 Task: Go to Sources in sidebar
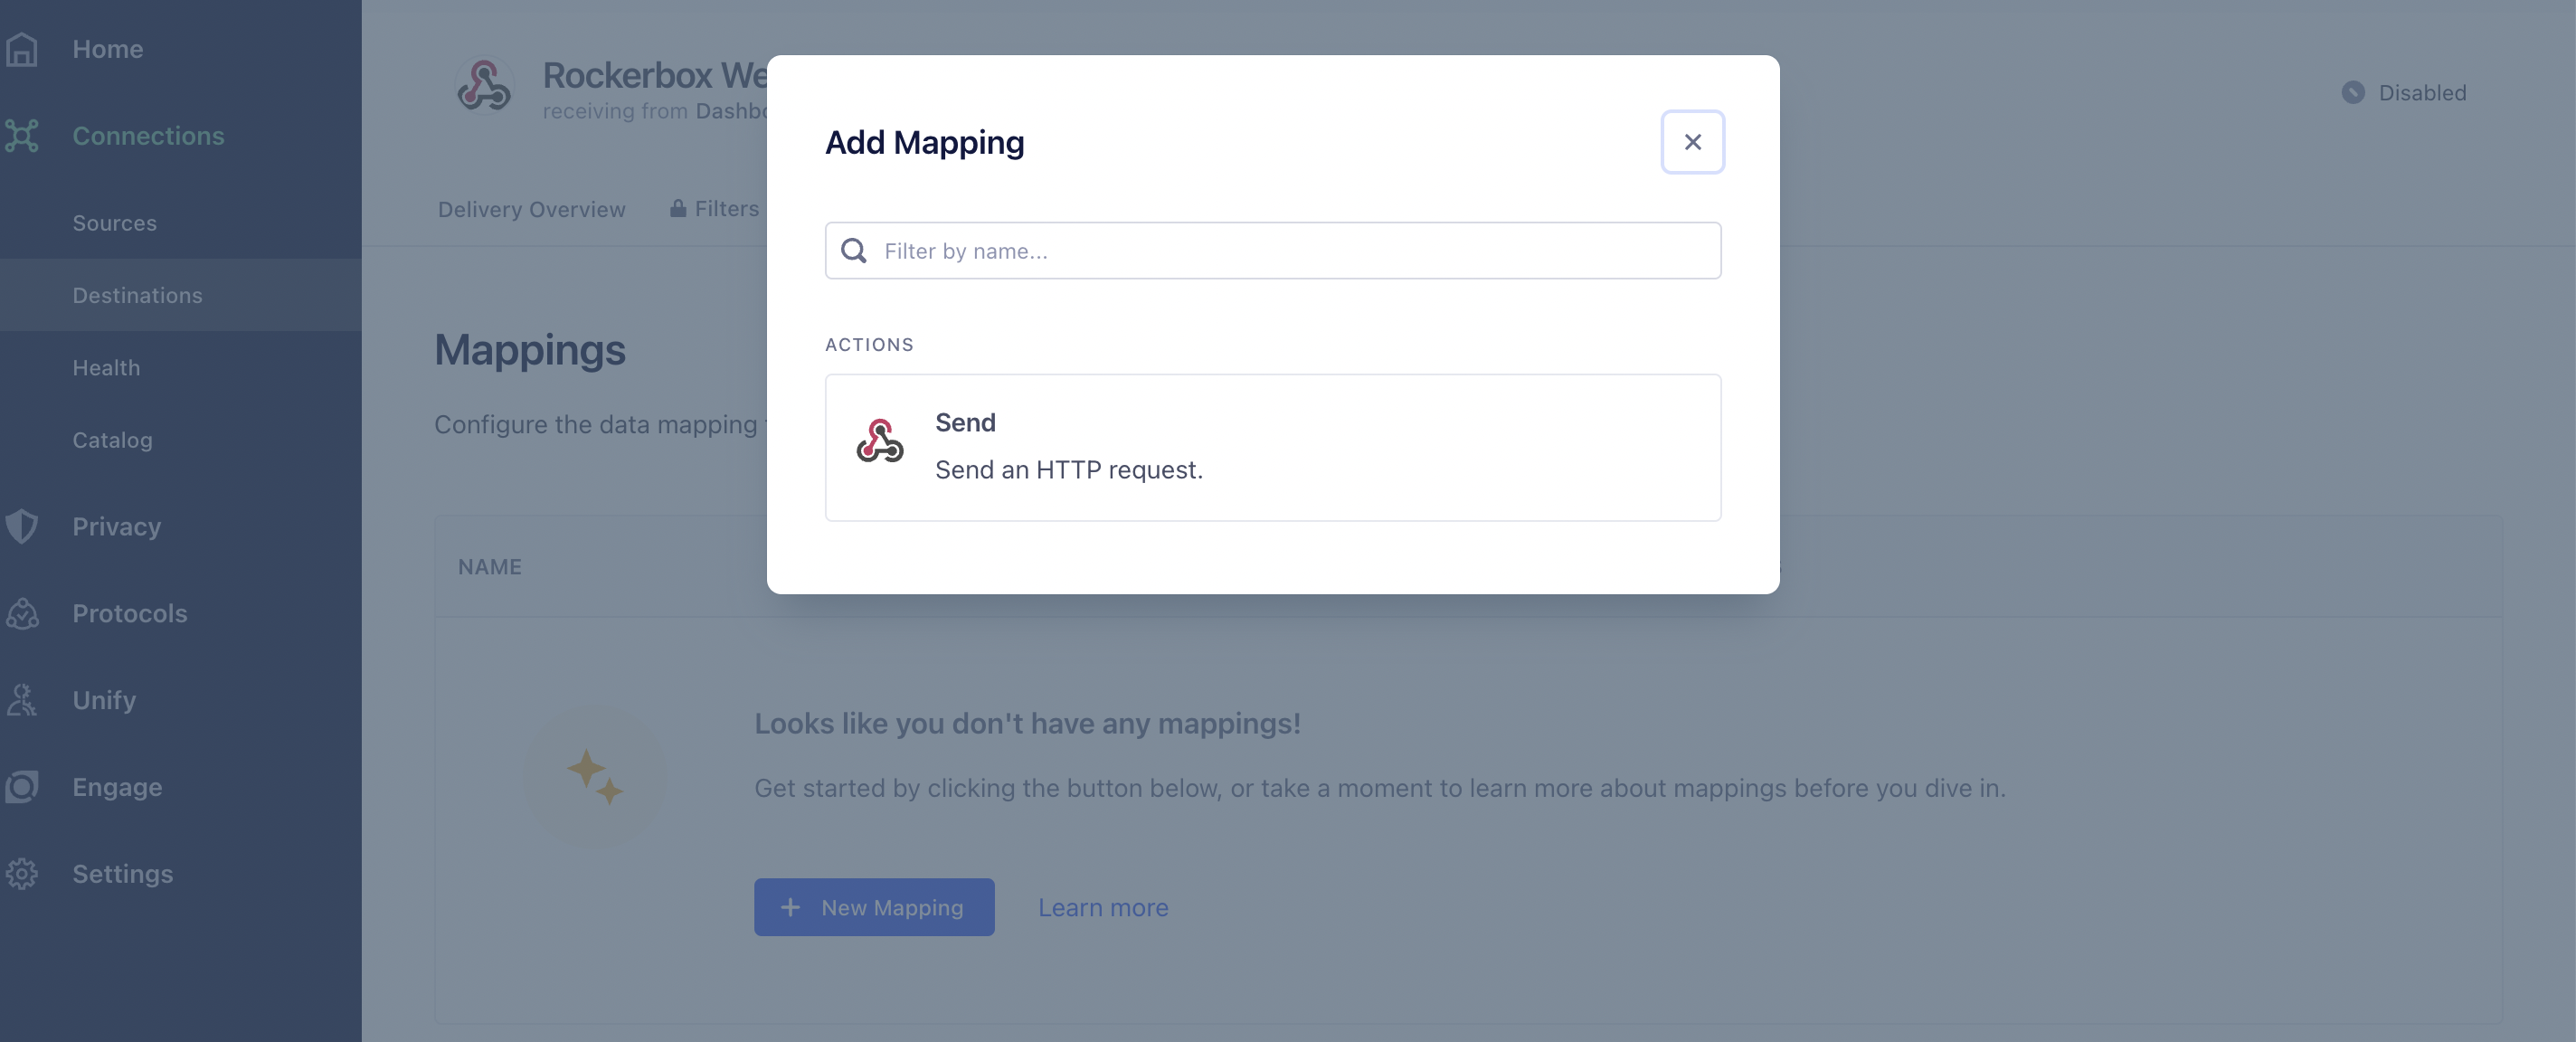point(114,223)
